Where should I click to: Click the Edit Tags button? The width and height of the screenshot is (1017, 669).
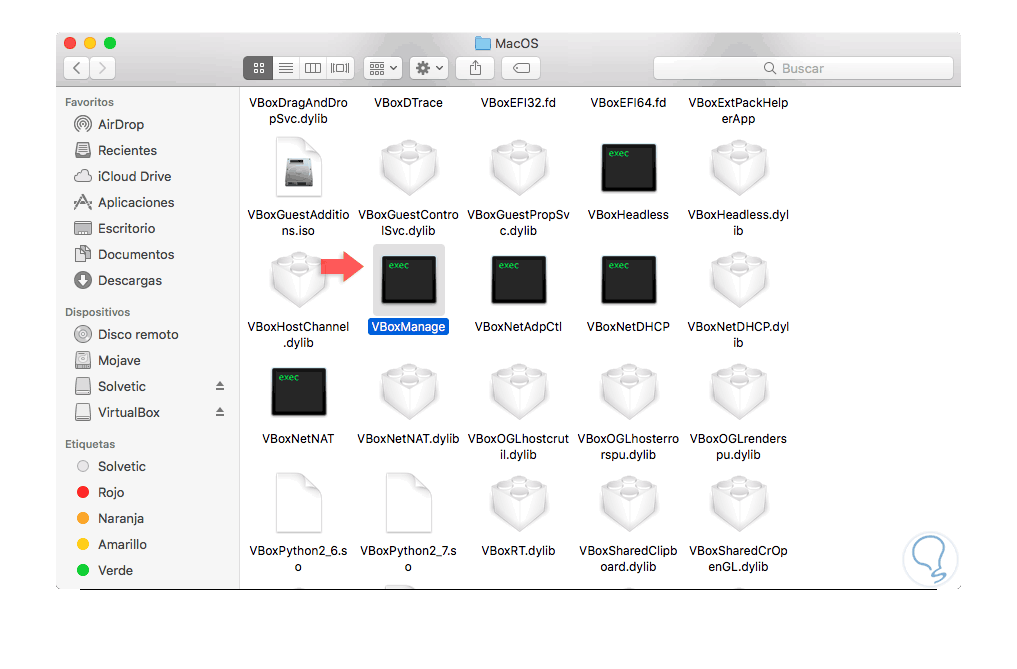(x=521, y=68)
